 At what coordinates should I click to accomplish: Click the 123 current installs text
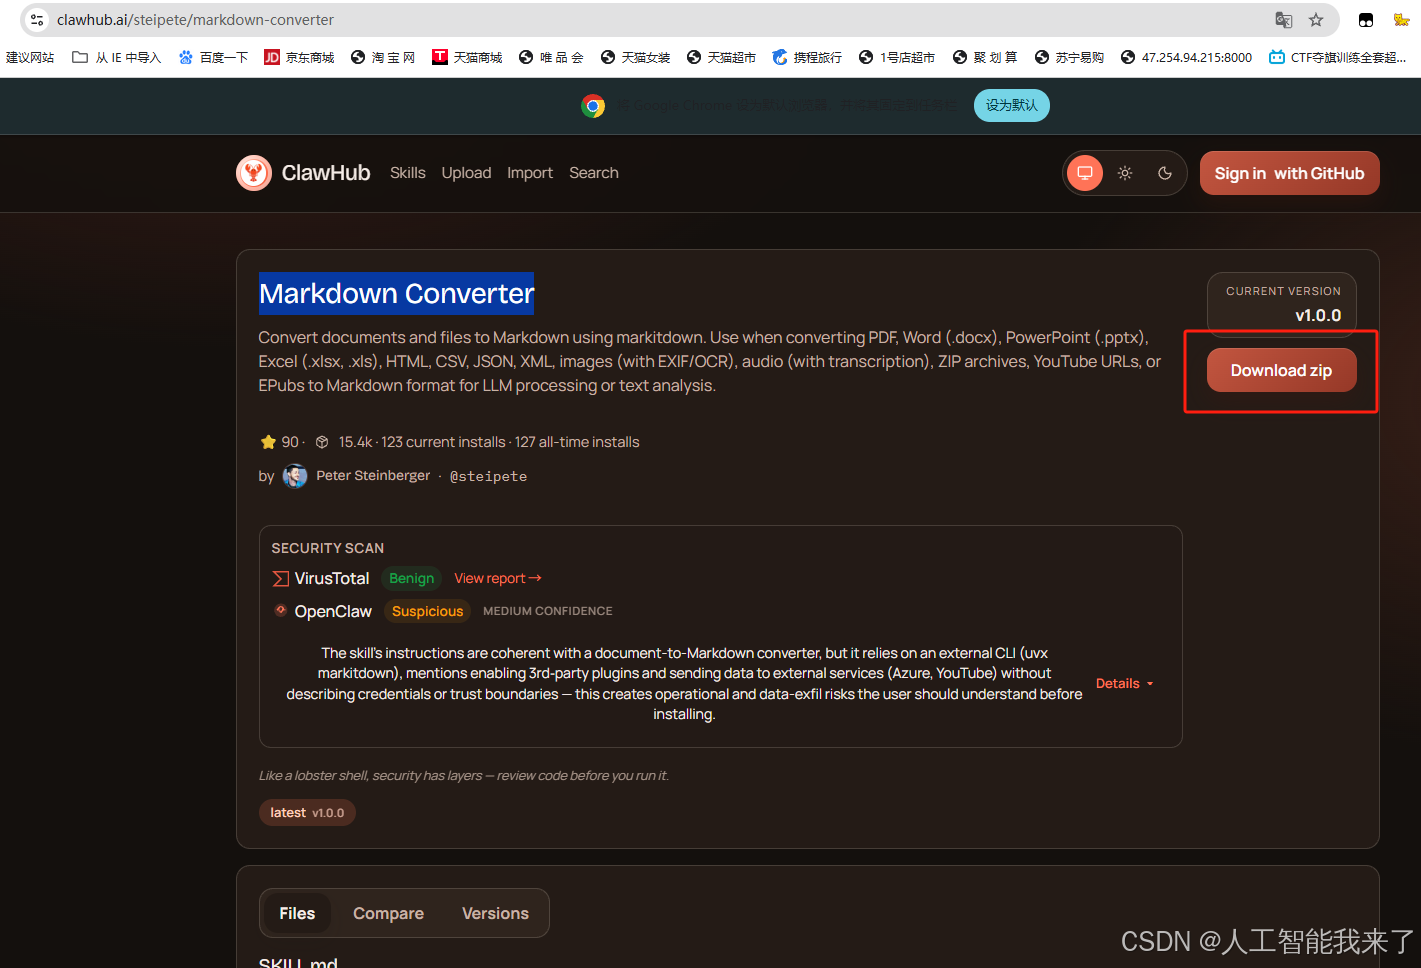tap(443, 442)
